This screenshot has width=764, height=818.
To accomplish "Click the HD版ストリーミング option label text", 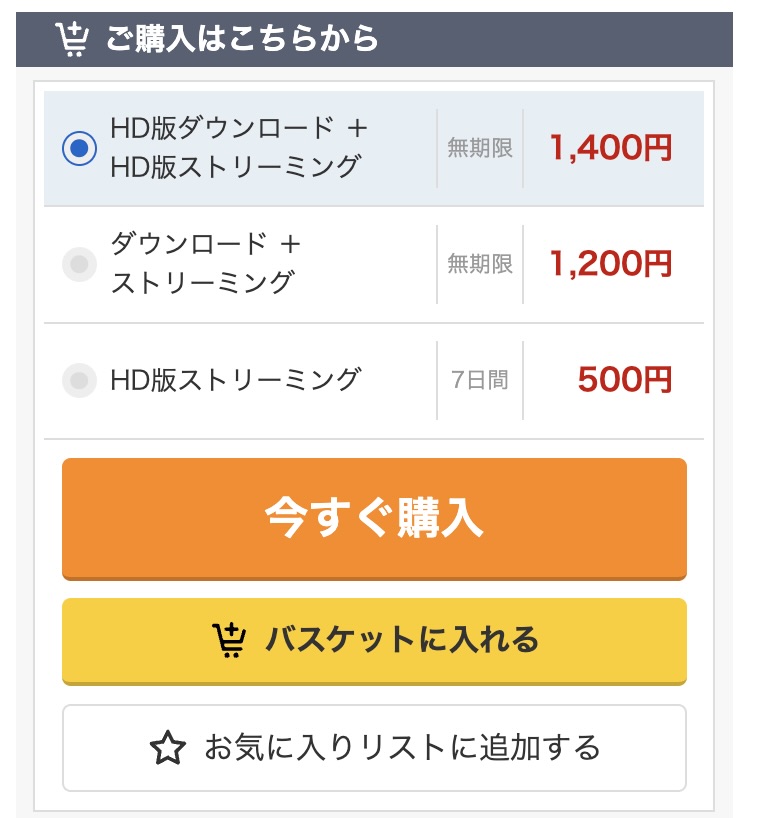I will click(235, 380).
